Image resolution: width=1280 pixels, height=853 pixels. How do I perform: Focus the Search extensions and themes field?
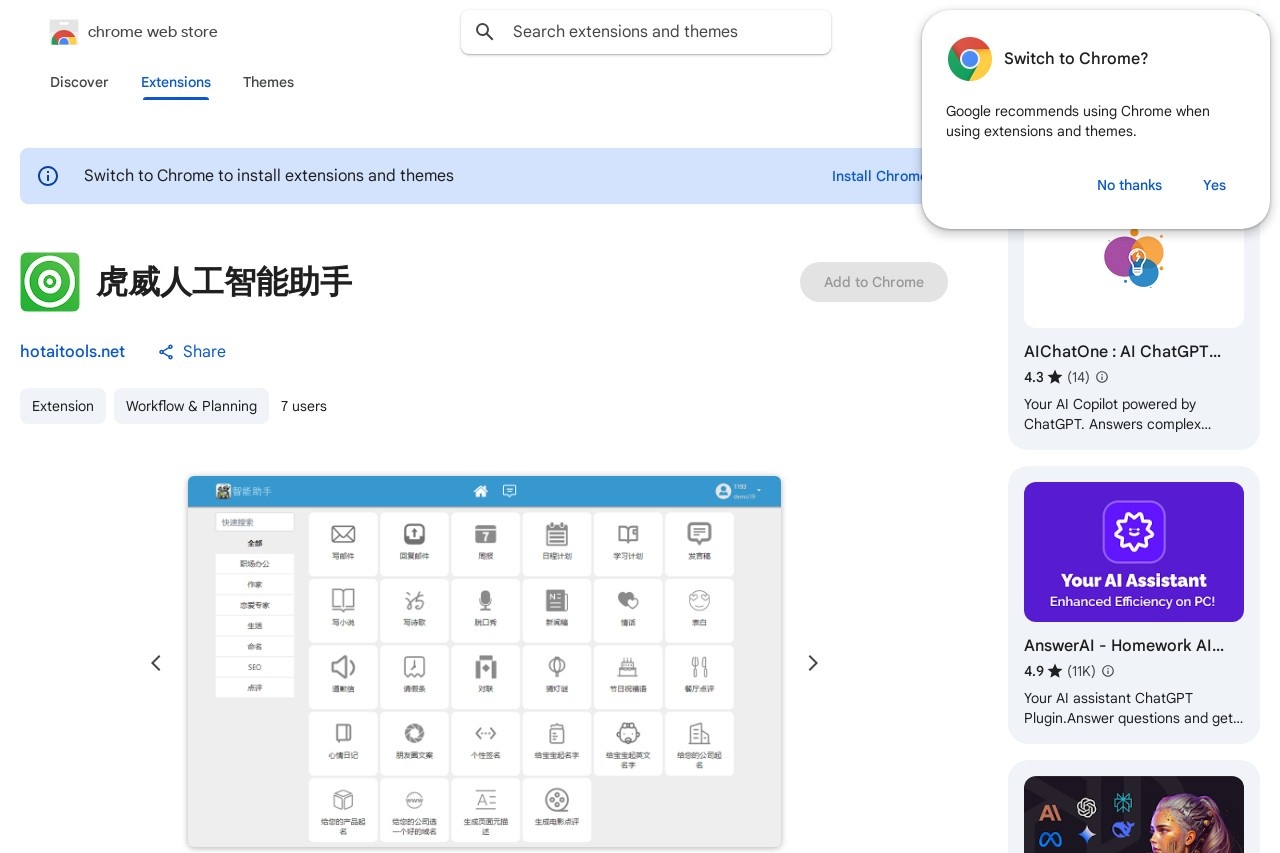[x=646, y=32]
